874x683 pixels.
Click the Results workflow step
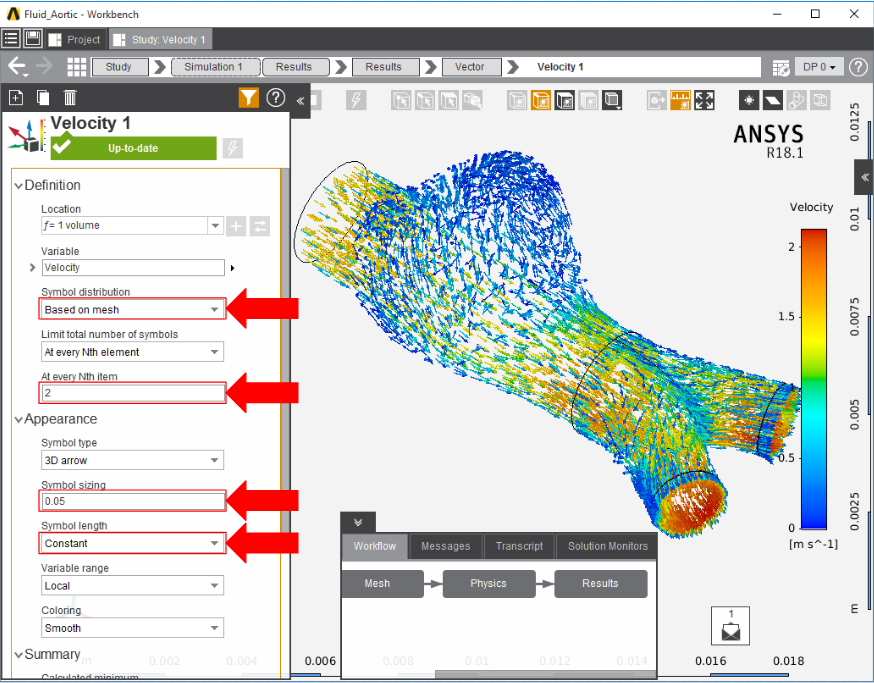click(x=601, y=584)
